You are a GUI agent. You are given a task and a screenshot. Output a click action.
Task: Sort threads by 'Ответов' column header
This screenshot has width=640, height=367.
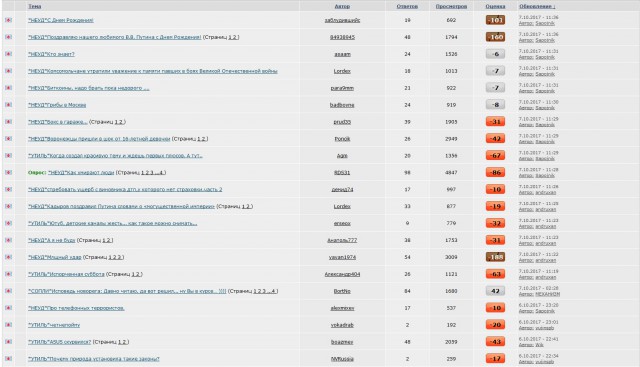(x=407, y=6)
